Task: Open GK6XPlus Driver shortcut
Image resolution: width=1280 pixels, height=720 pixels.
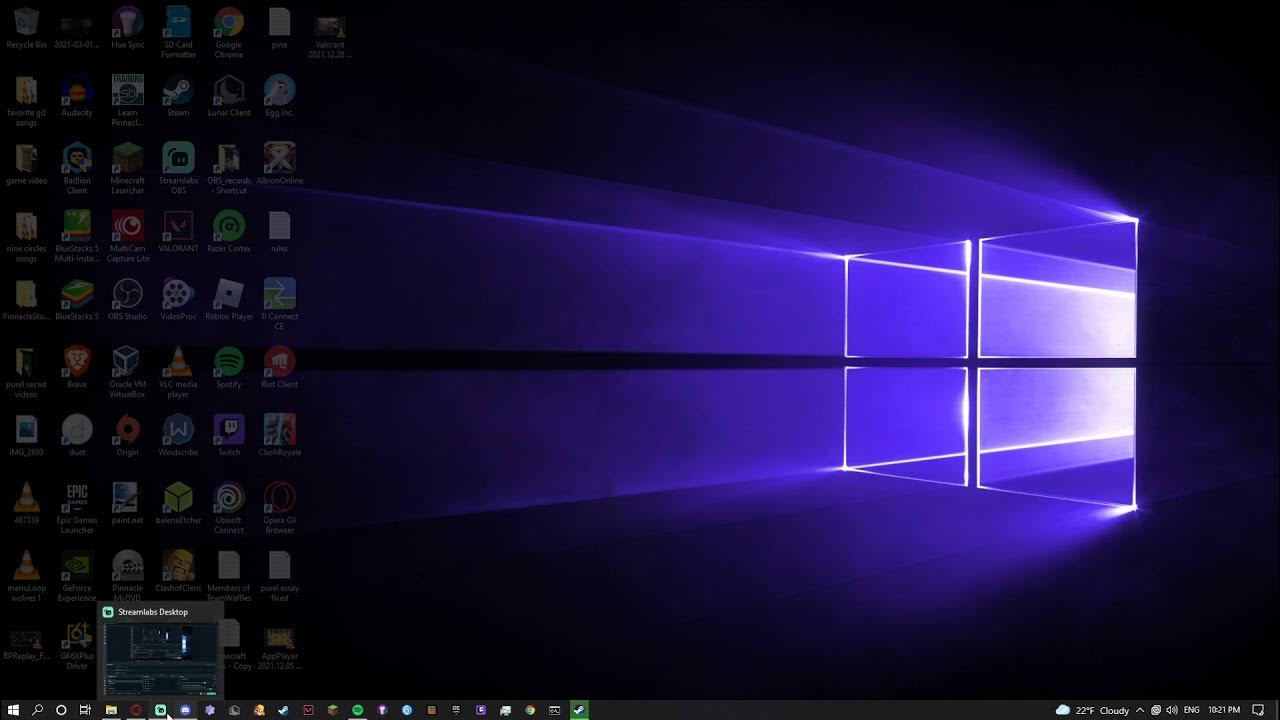Action: 77,645
